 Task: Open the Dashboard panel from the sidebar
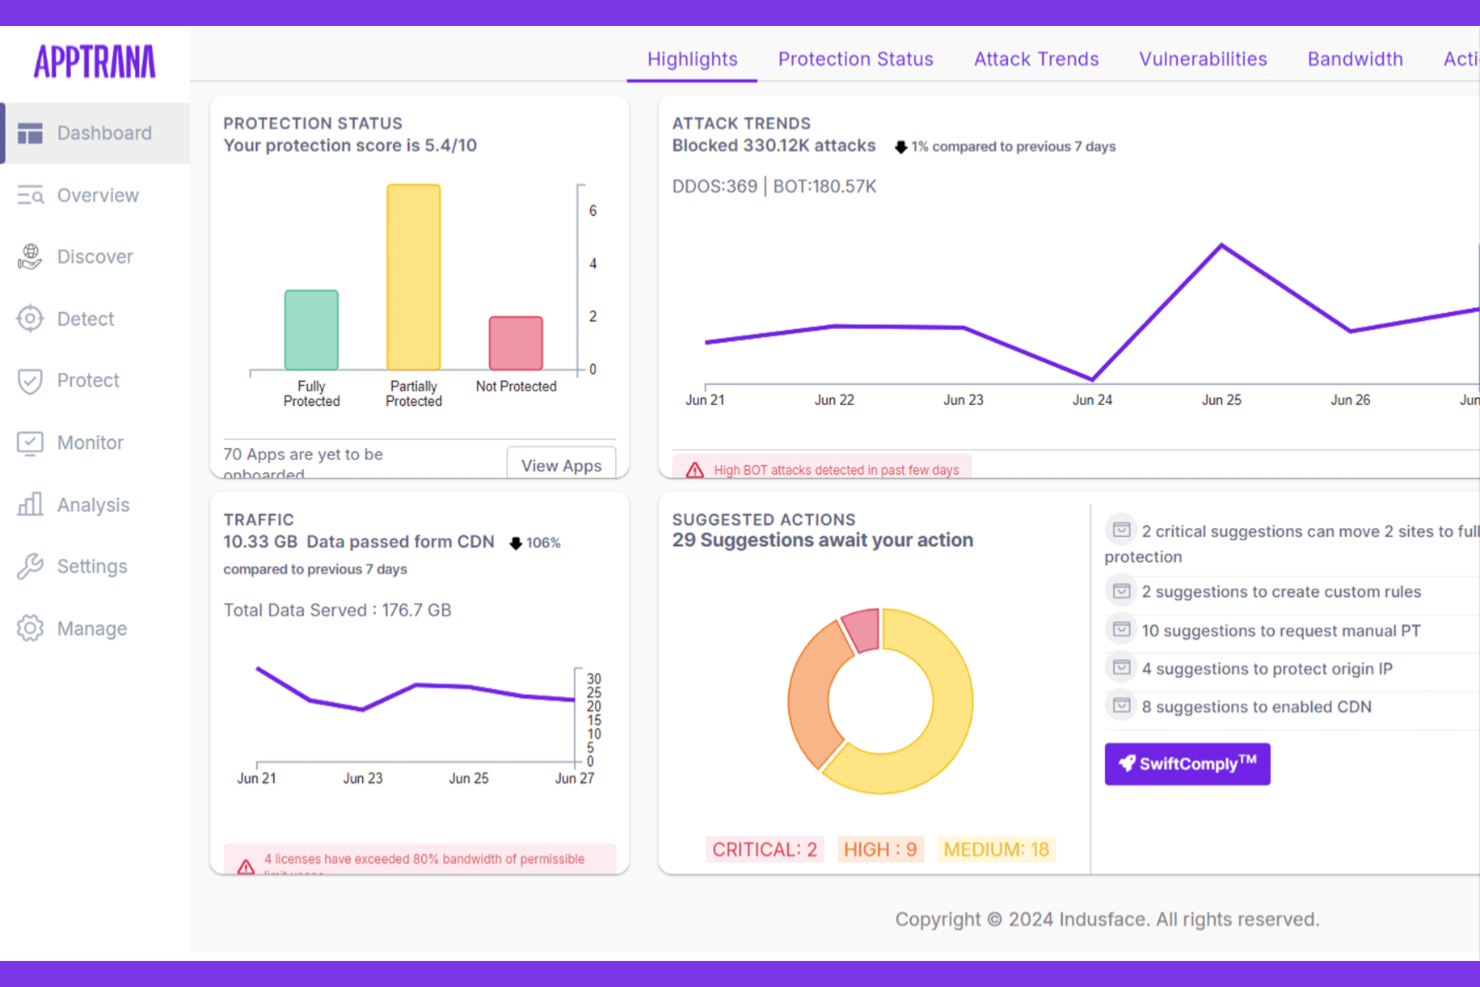(31, 132)
